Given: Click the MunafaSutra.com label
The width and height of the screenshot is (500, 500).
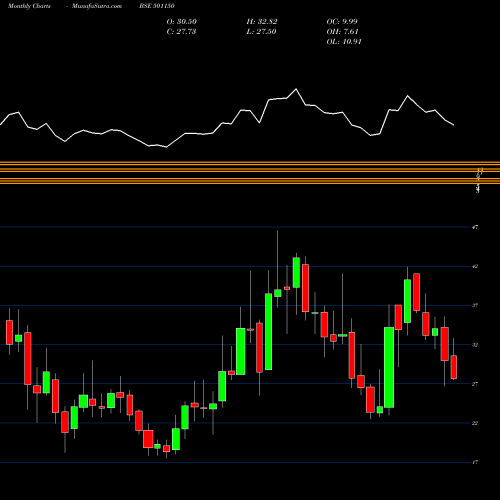Looking at the screenshot, I should click(x=97, y=6).
